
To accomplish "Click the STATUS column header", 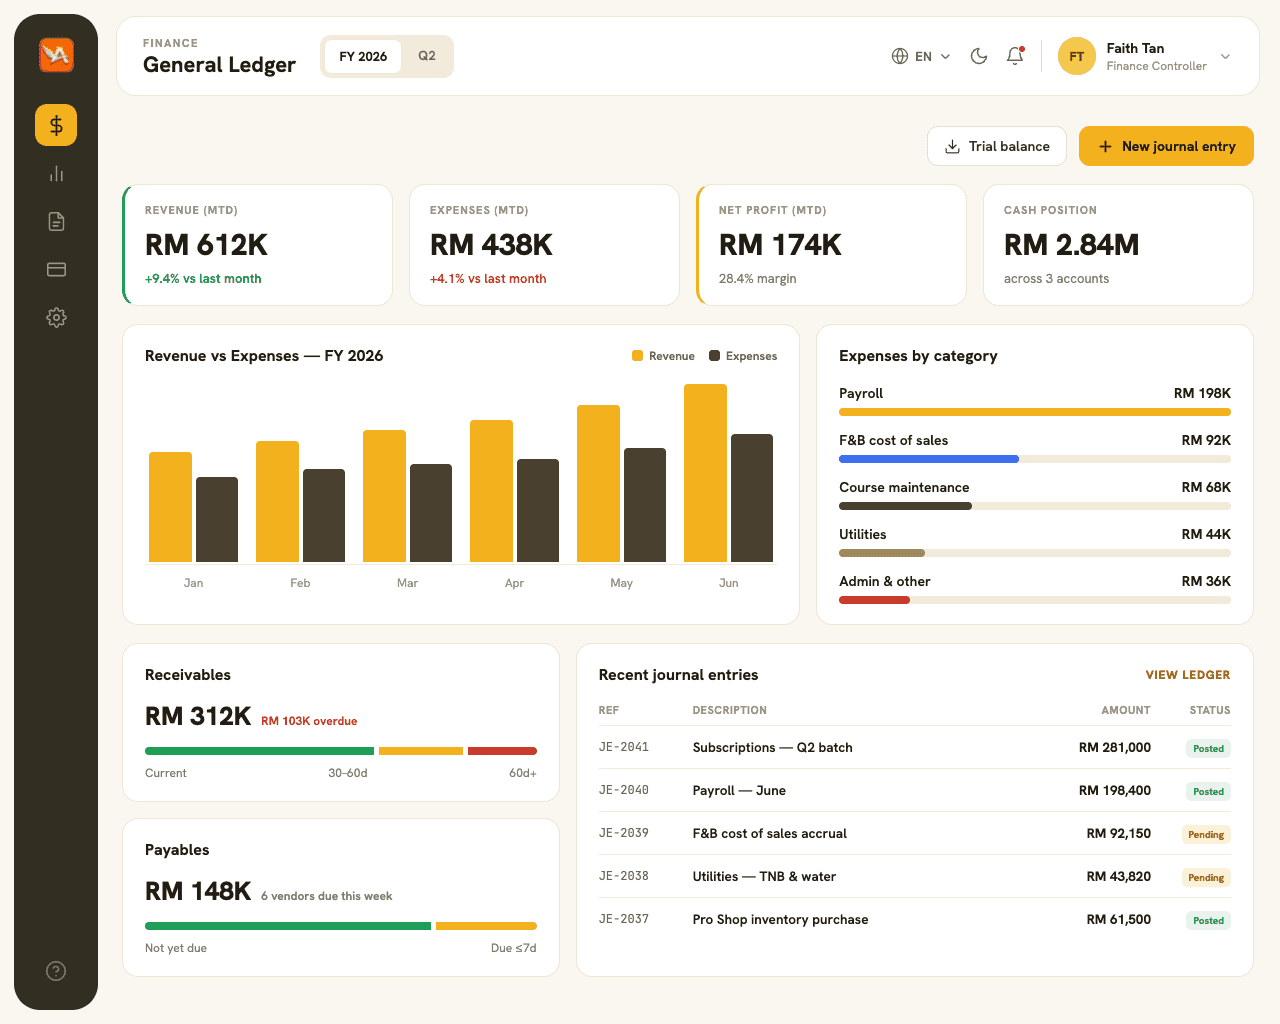I will tap(1210, 710).
